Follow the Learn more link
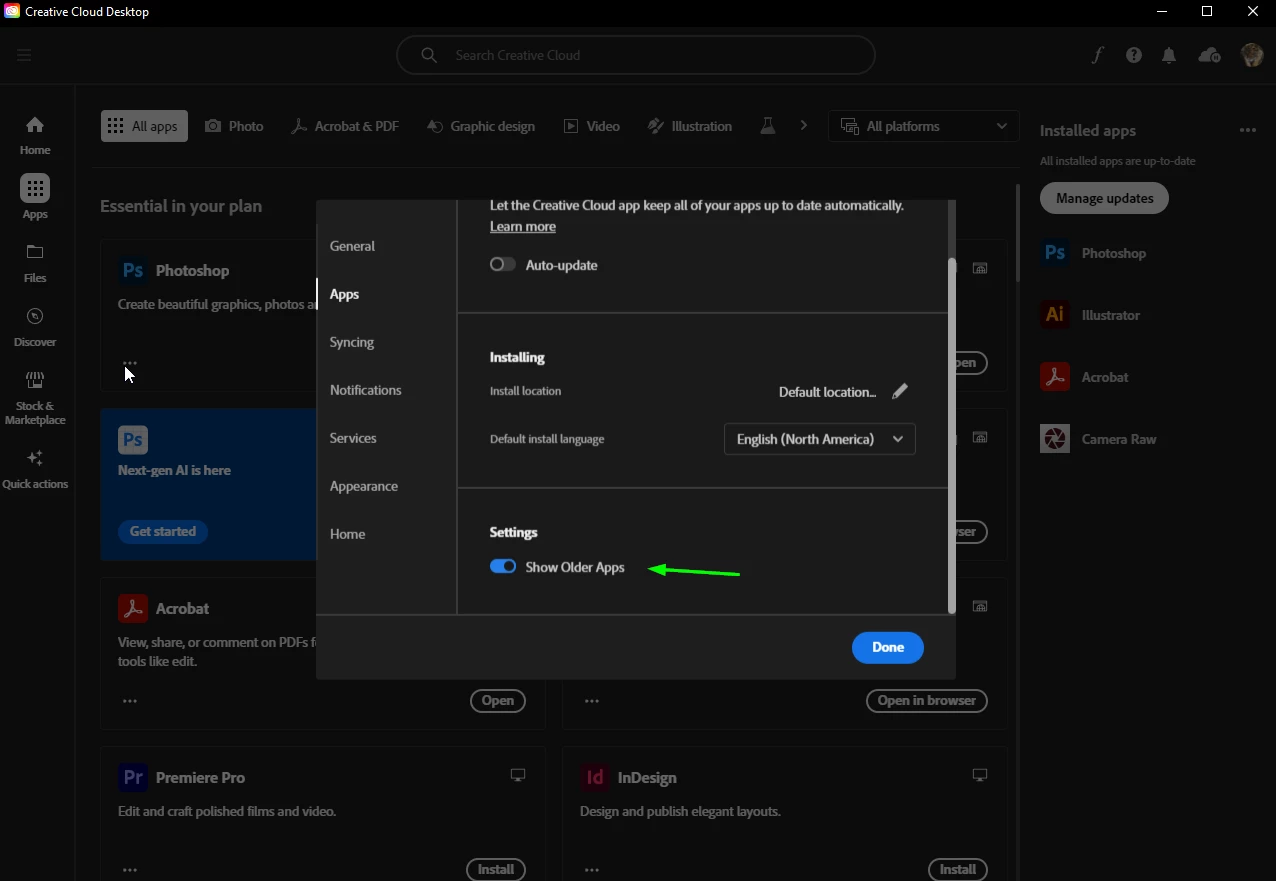1276x881 pixels. pos(523,226)
